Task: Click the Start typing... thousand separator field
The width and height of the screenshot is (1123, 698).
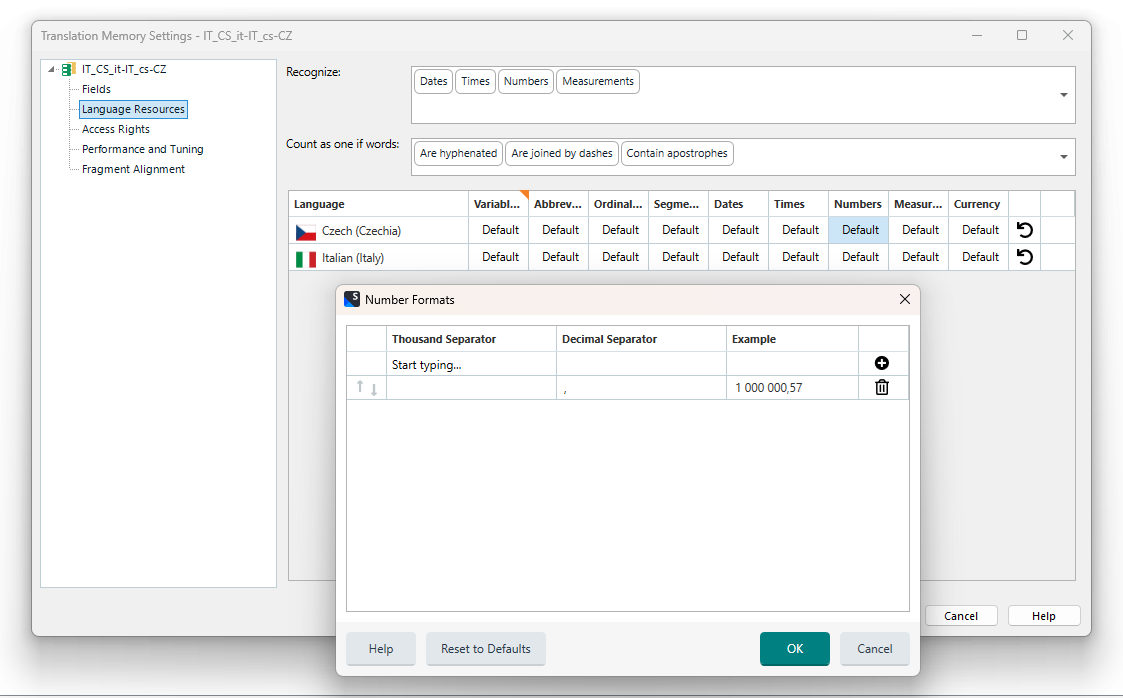Action: pos(471,364)
